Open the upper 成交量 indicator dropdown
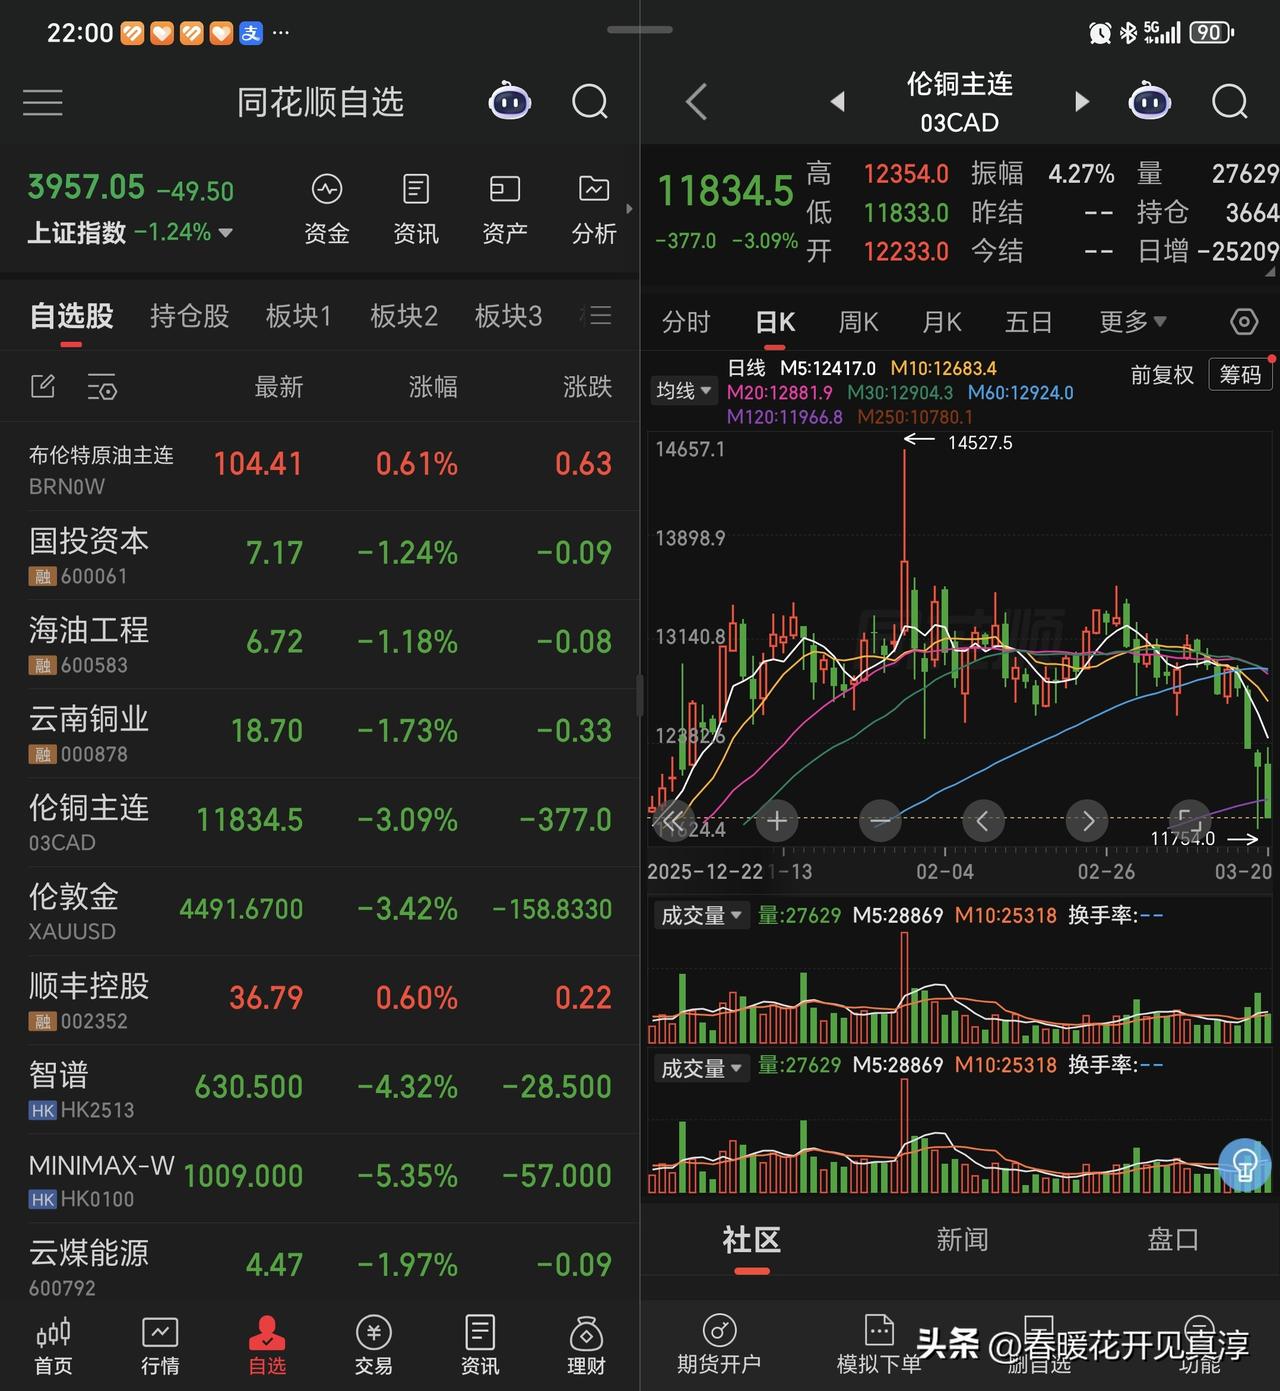Viewport: 1280px width, 1391px height. (700, 916)
